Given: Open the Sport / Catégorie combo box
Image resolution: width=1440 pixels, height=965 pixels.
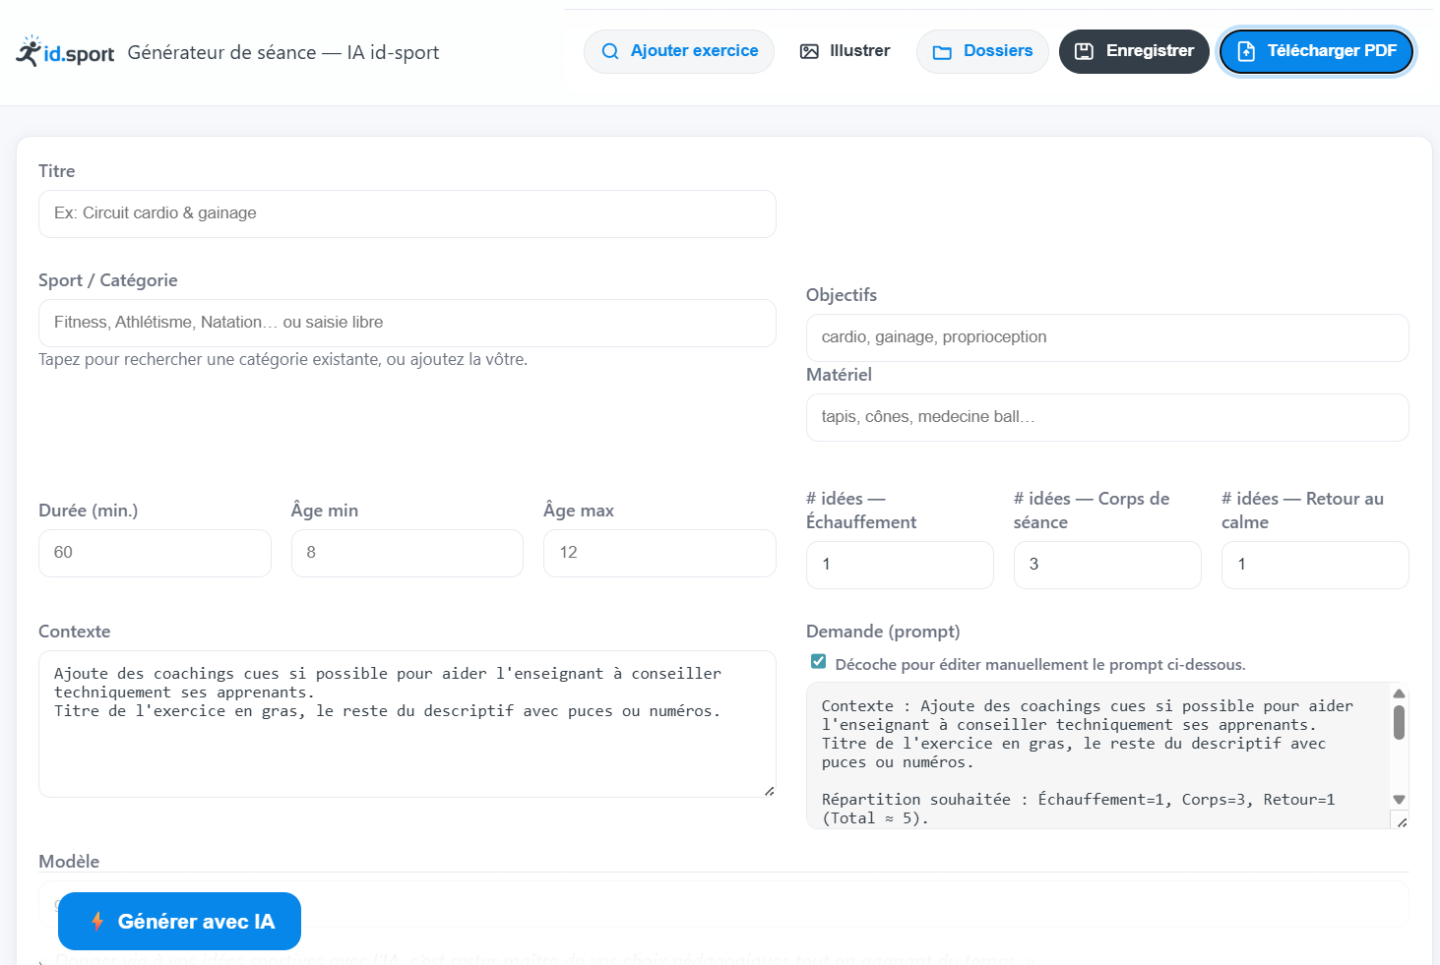Looking at the screenshot, I should pyautogui.click(x=407, y=323).
